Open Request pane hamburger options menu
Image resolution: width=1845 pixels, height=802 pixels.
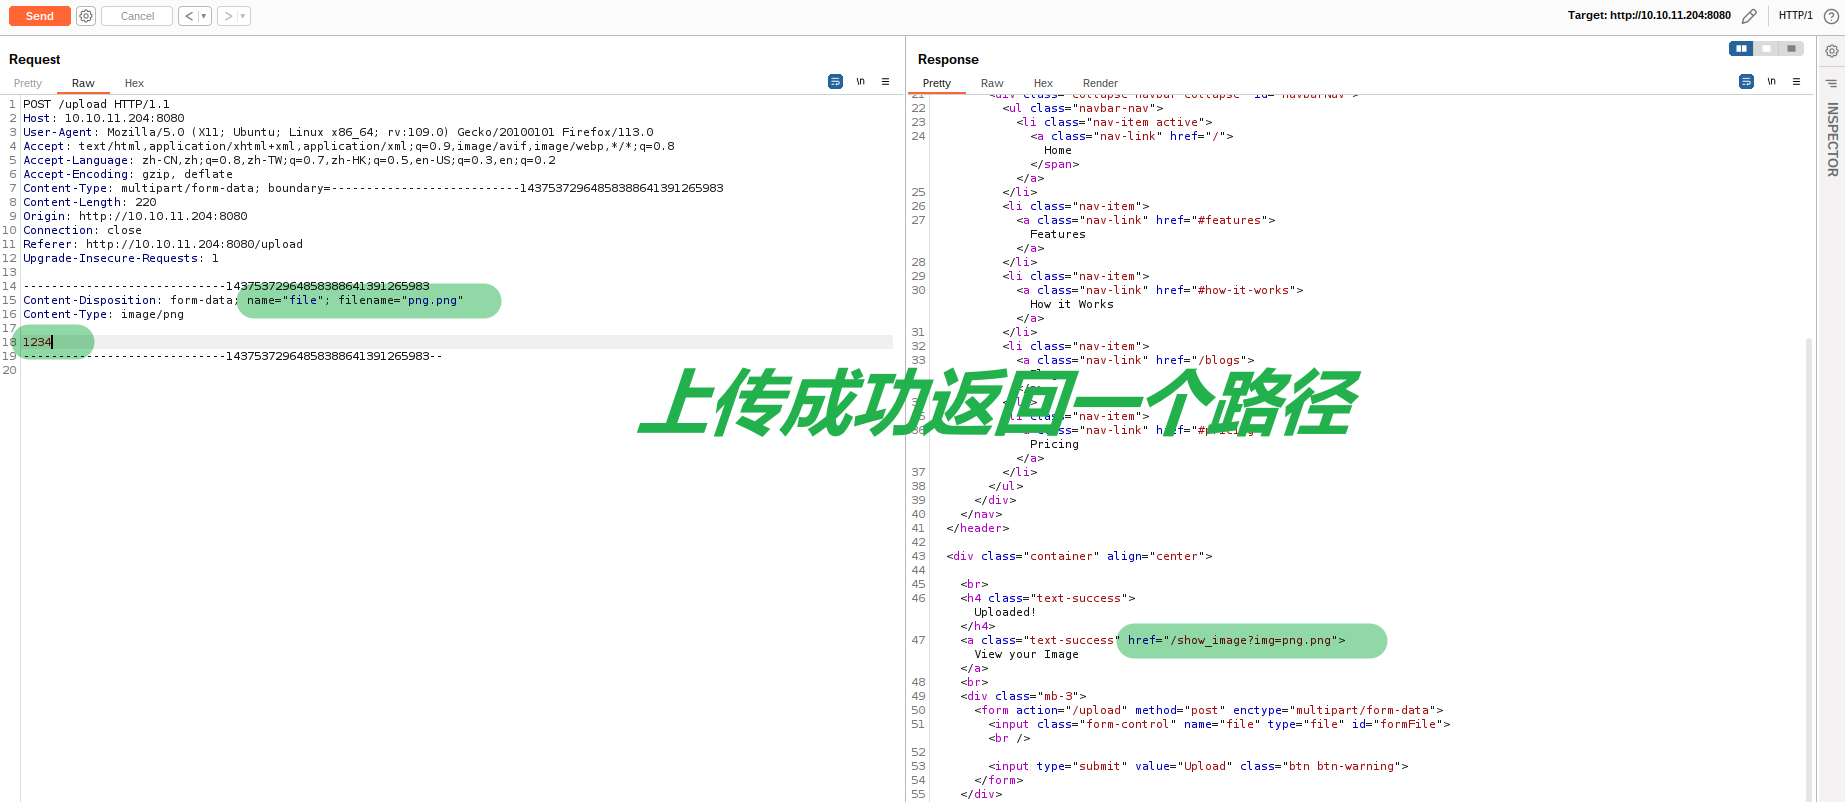pyautogui.click(x=885, y=82)
